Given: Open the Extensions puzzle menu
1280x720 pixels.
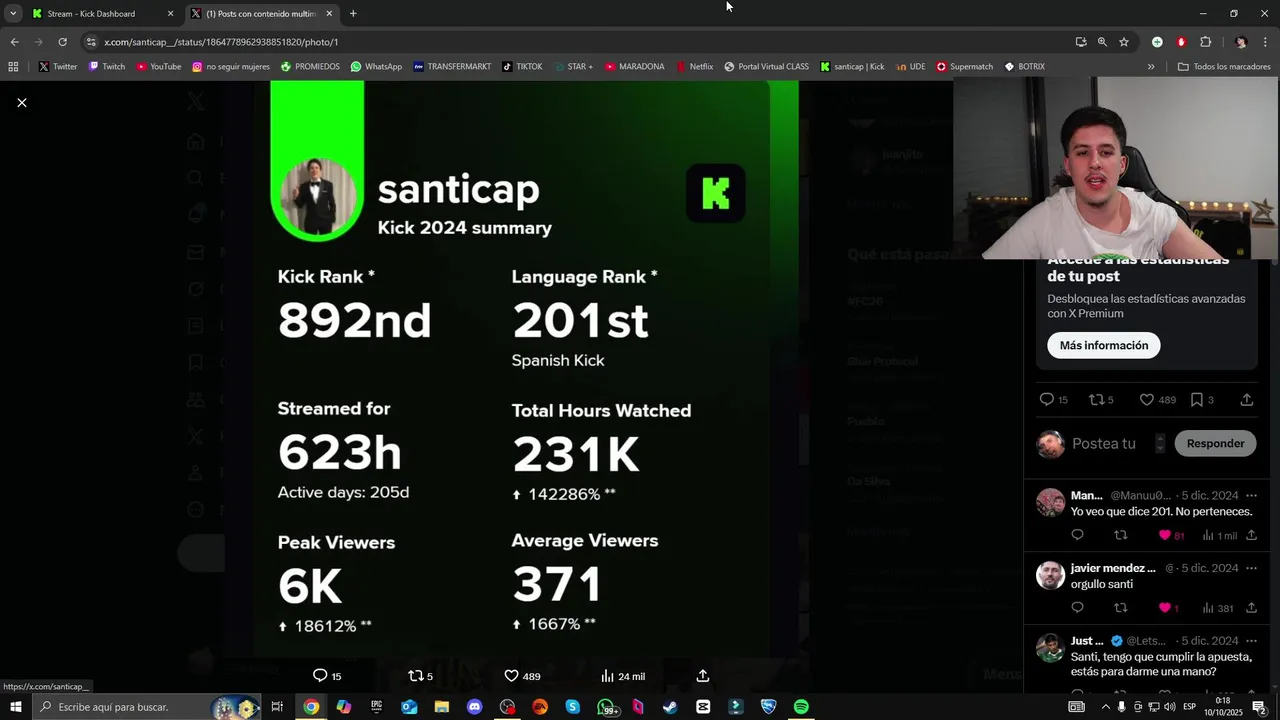Looking at the screenshot, I should click(1205, 42).
